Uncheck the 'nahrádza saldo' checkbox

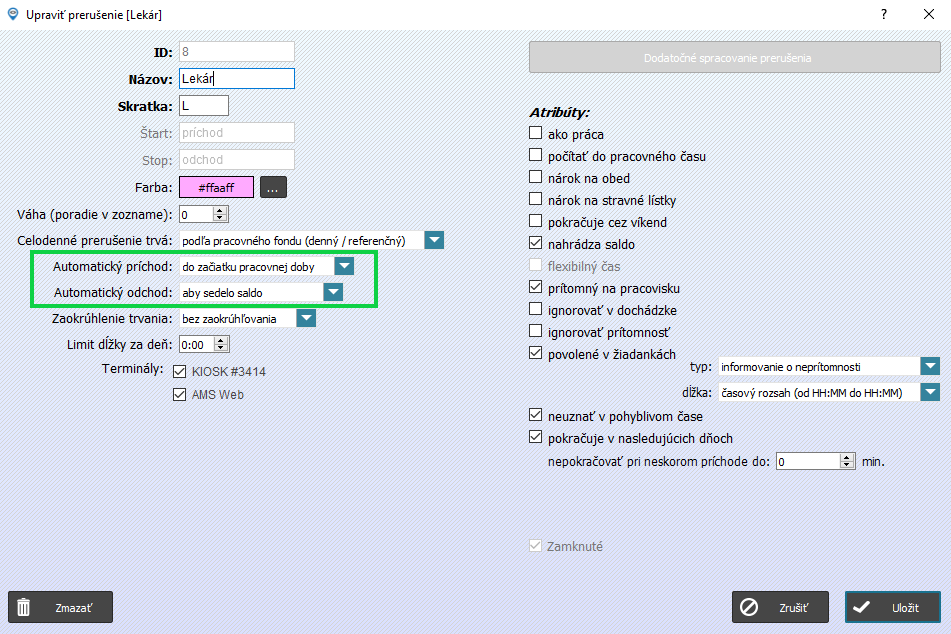tap(536, 243)
